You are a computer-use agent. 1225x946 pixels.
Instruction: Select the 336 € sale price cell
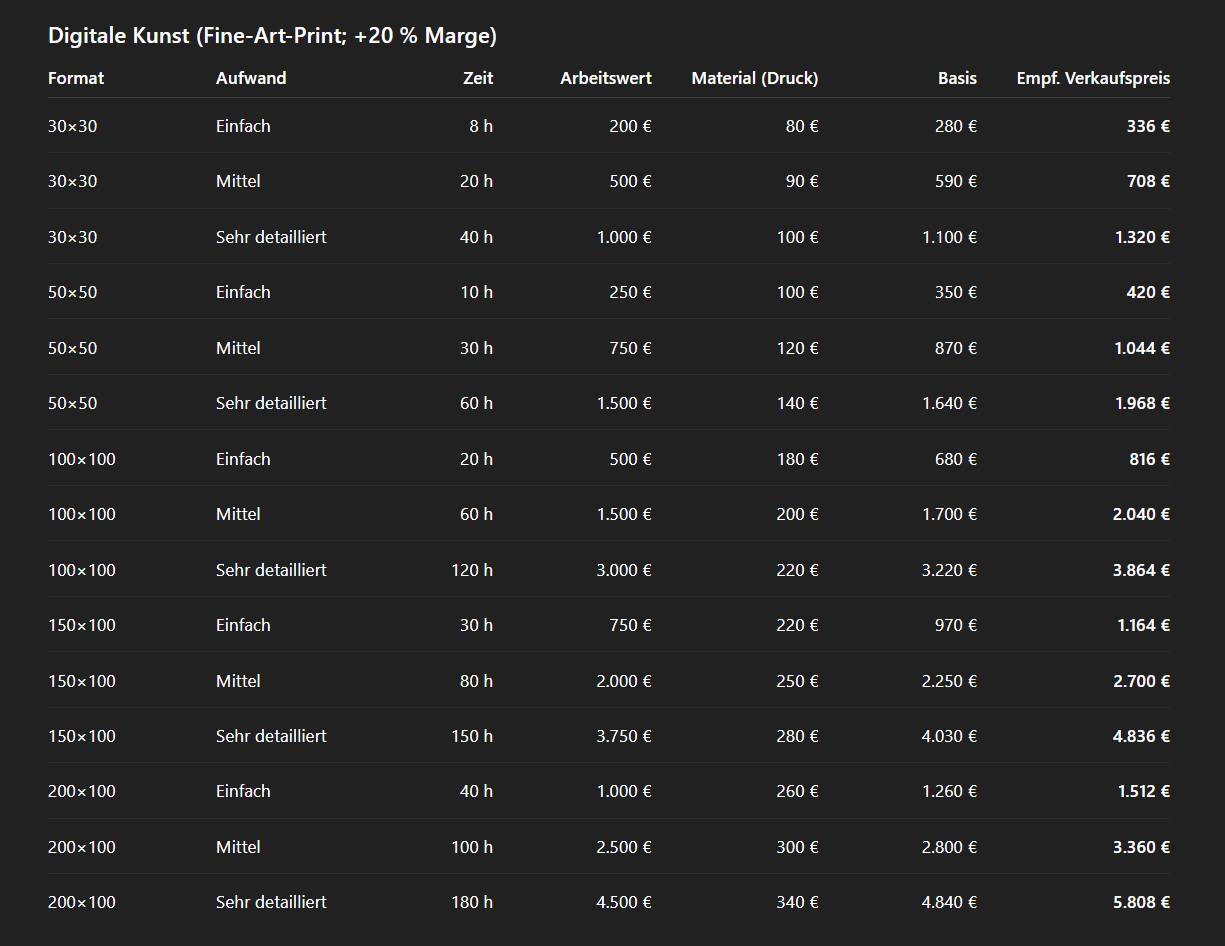1148,126
